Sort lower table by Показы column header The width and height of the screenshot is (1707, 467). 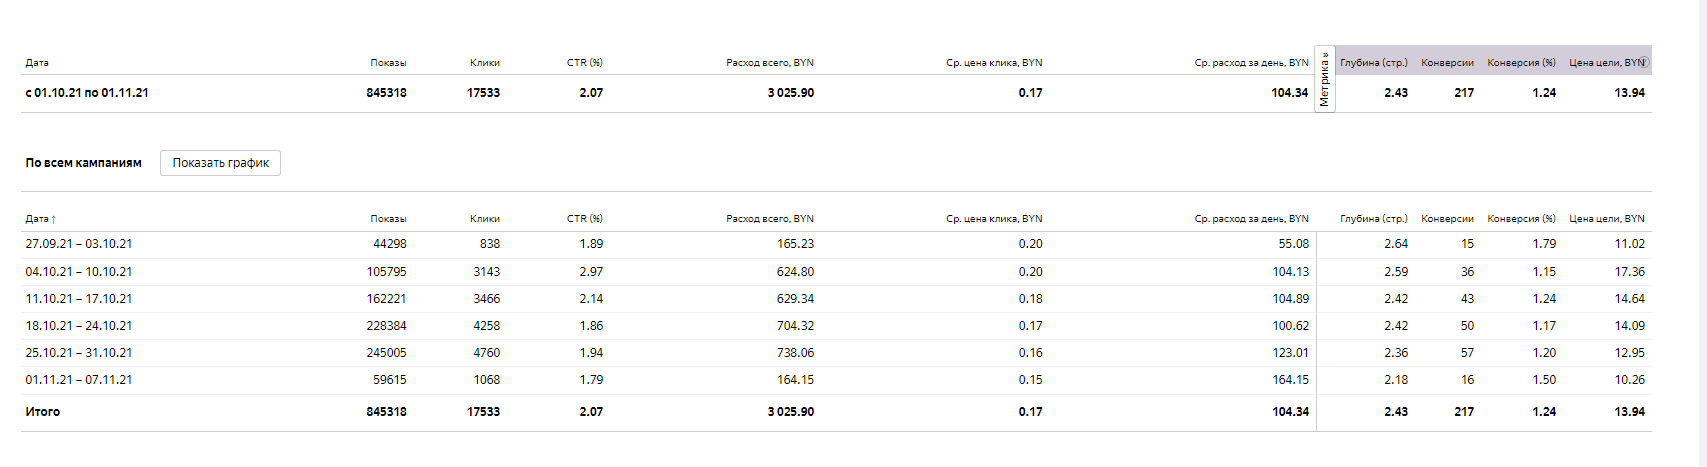pos(388,218)
